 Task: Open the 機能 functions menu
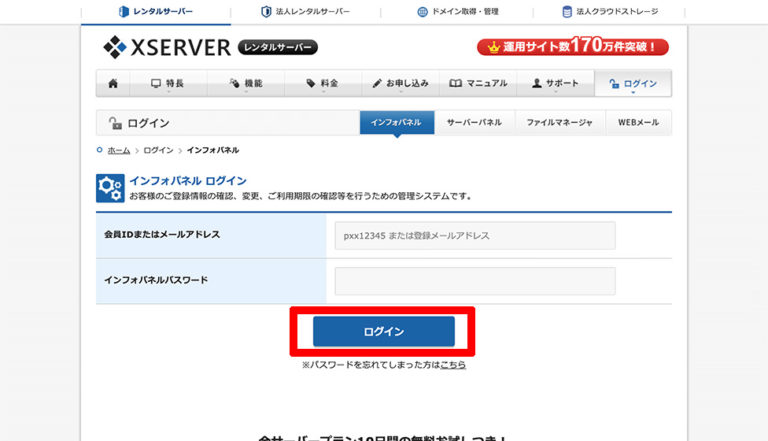[246, 83]
